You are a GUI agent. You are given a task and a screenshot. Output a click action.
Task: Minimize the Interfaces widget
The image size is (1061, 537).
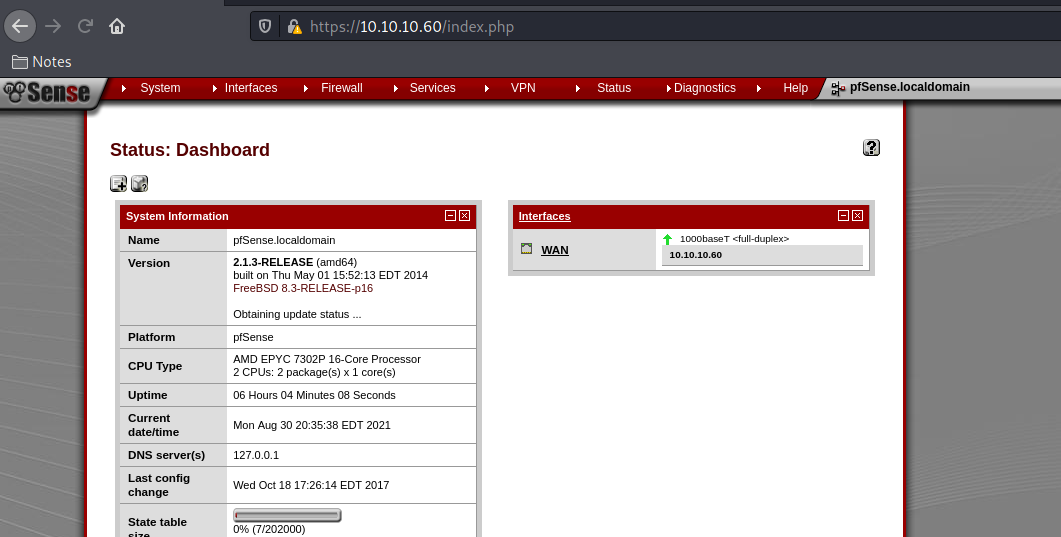coord(843,216)
